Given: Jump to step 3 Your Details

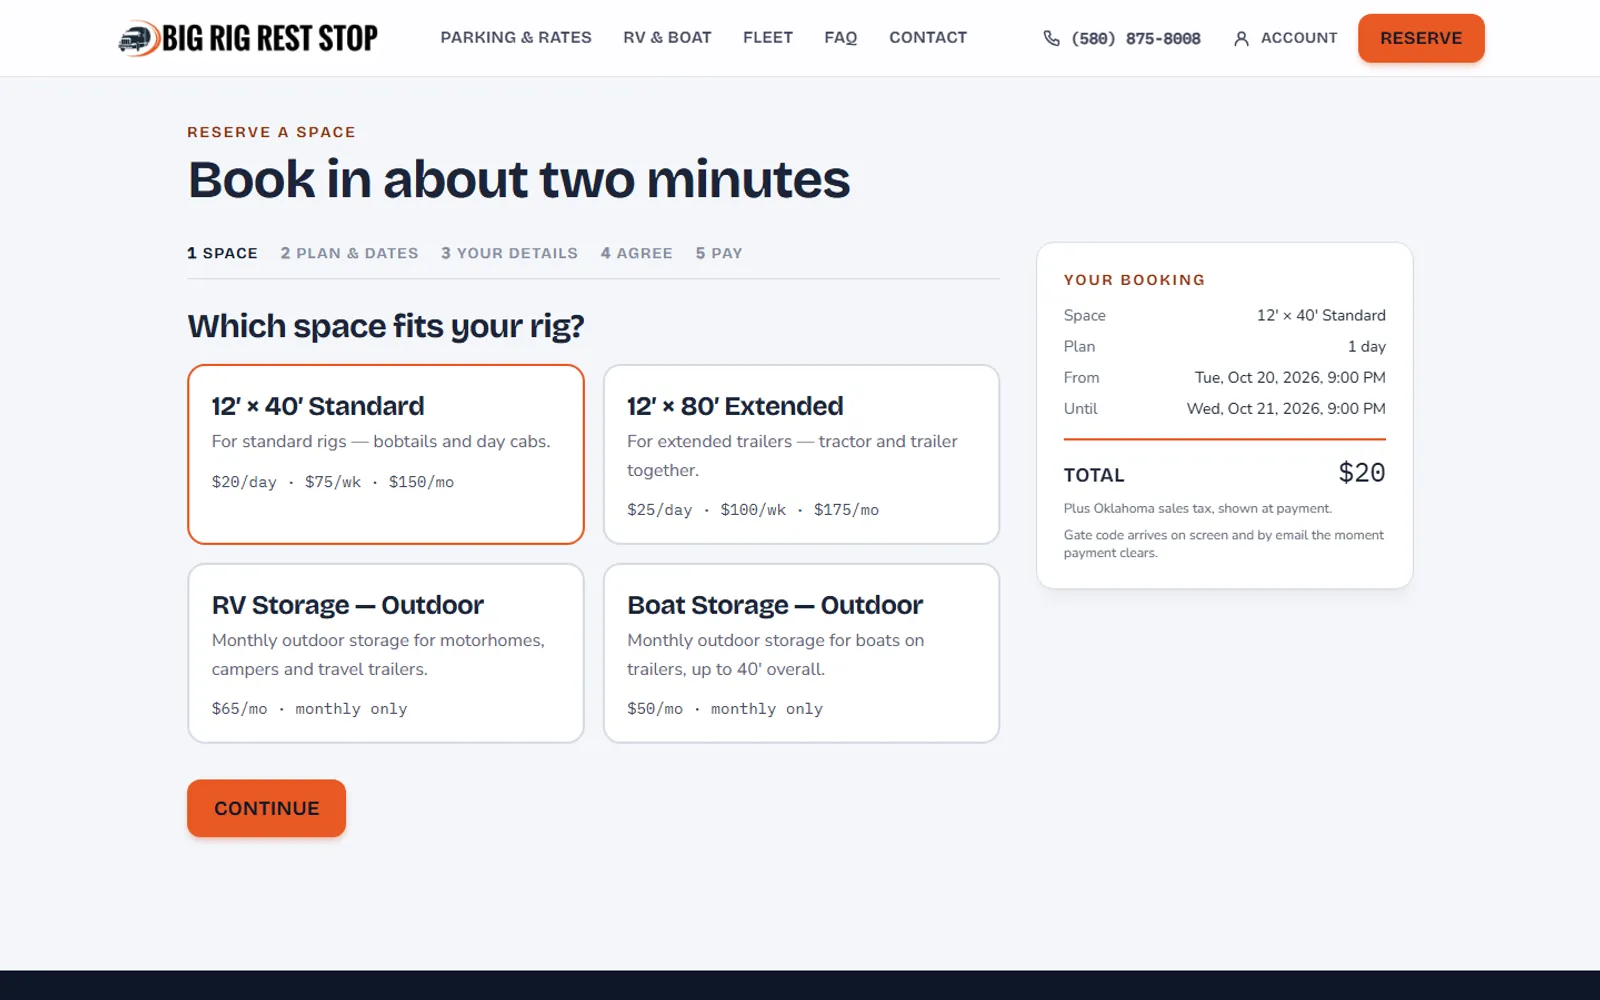Looking at the screenshot, I should tap(509, 253).
